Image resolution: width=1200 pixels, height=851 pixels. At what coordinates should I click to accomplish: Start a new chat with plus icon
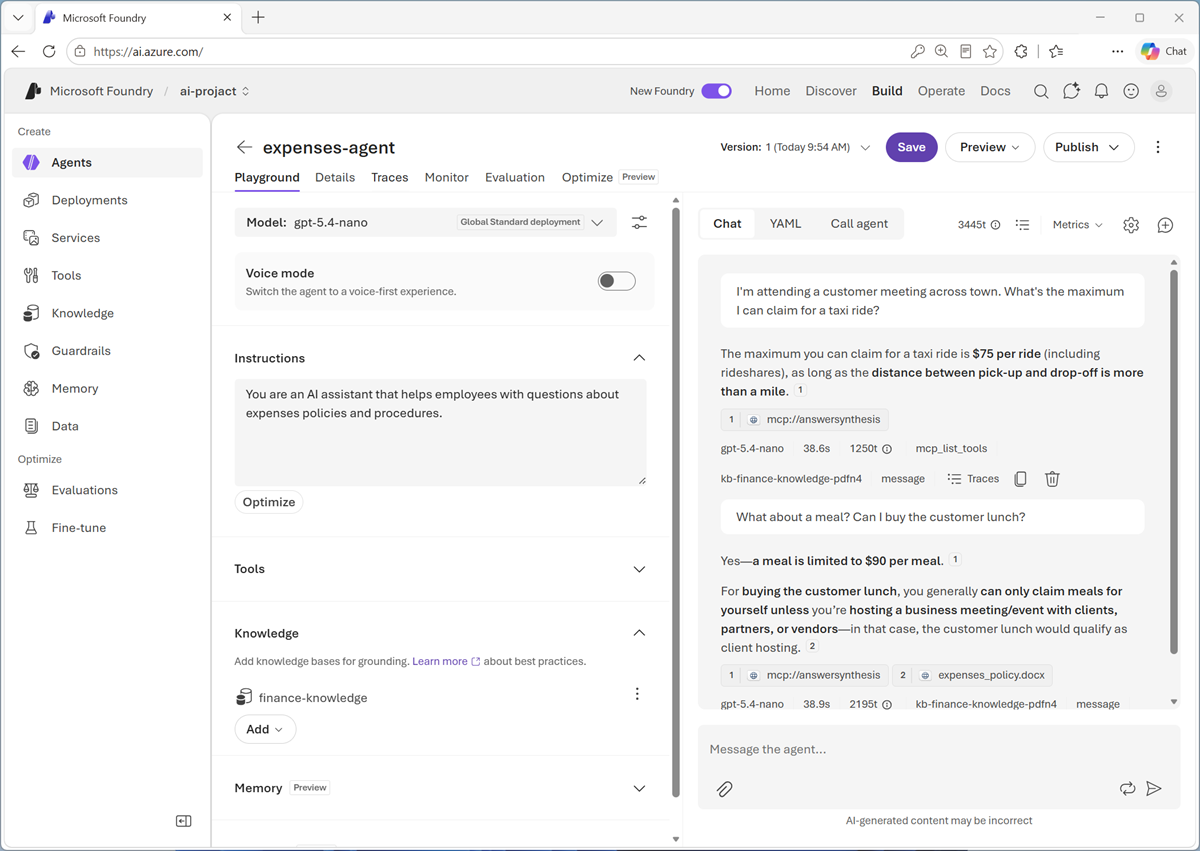pos(1165,225)
